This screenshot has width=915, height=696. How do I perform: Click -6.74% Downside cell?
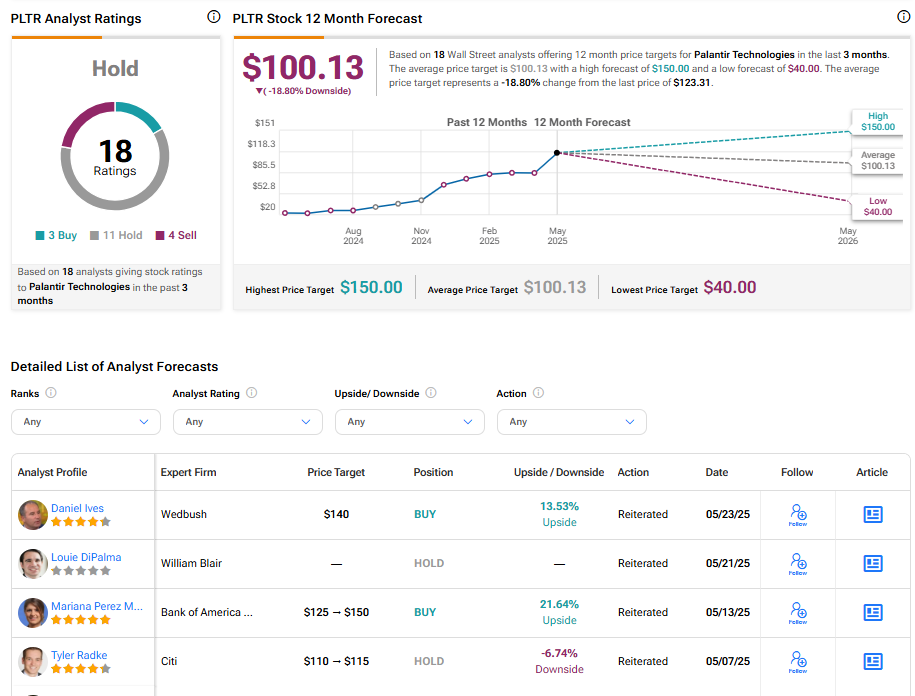(559, 661)
